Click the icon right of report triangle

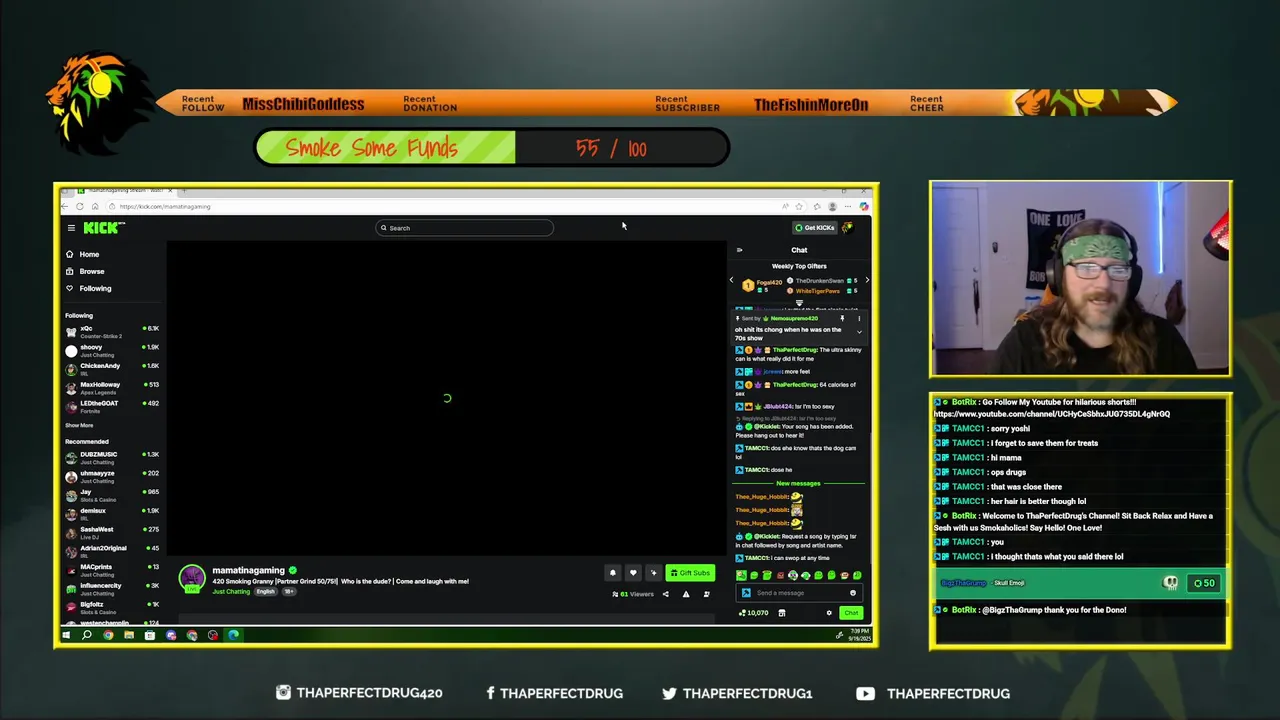[706, 594]
